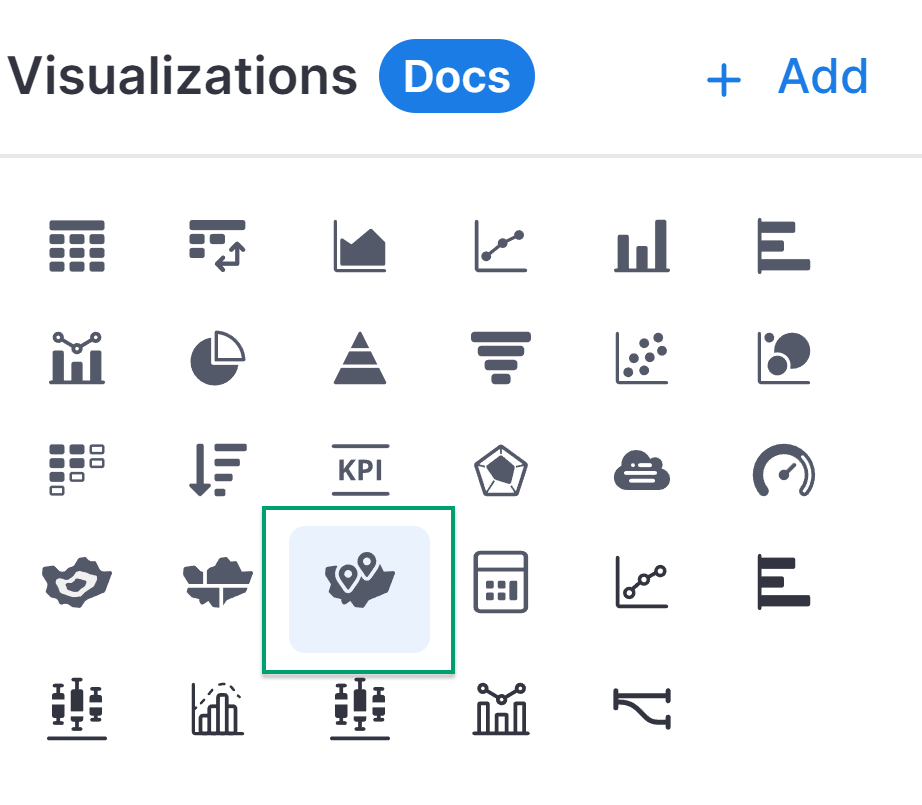Select the table visualization icon

pos(77,246)
